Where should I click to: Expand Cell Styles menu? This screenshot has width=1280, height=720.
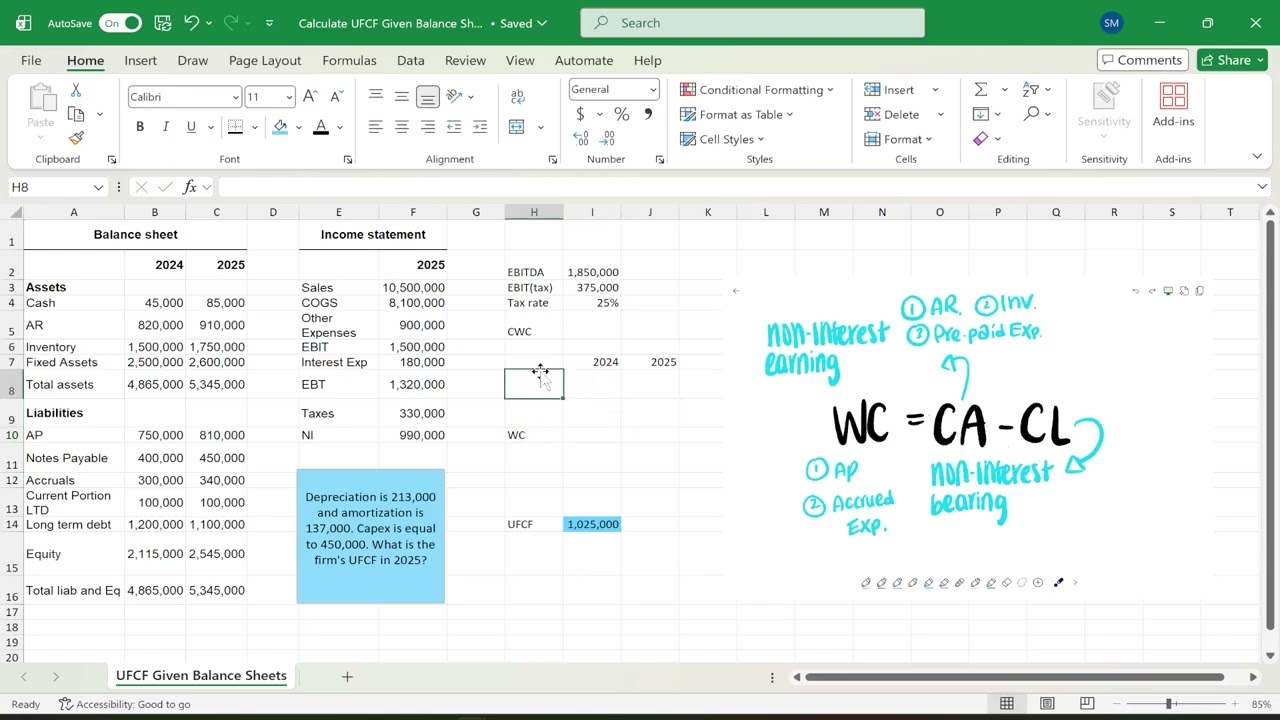(722, 139)
